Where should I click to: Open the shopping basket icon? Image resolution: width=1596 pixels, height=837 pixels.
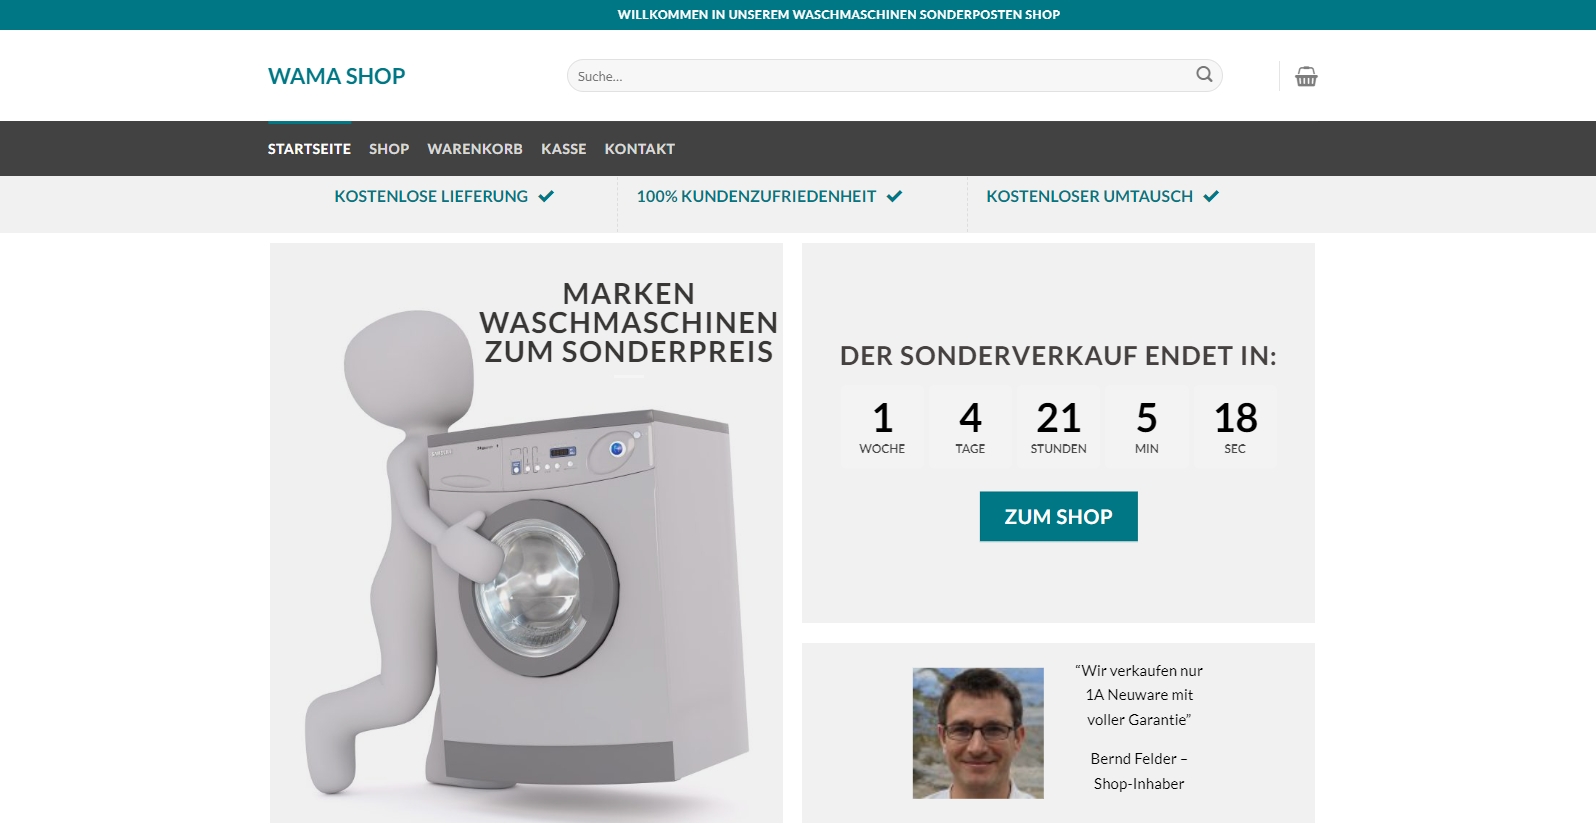point(1306,76)
